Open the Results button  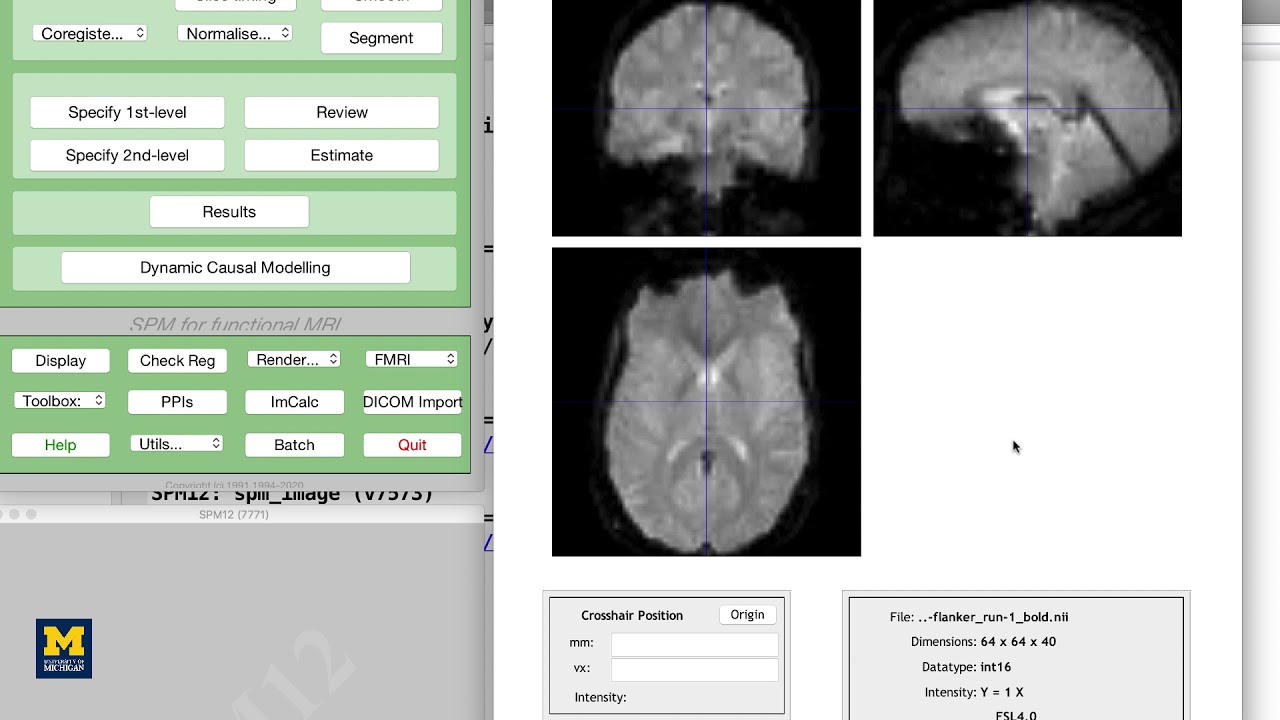click(229, 211)
